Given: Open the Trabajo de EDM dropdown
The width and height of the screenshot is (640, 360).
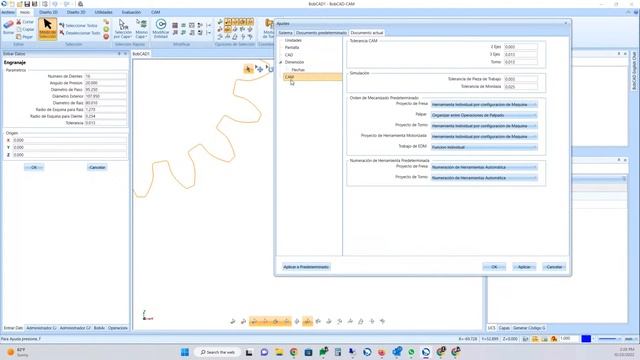Looking at the screenshot, I should pyautogui.click(x=484, y=147).
